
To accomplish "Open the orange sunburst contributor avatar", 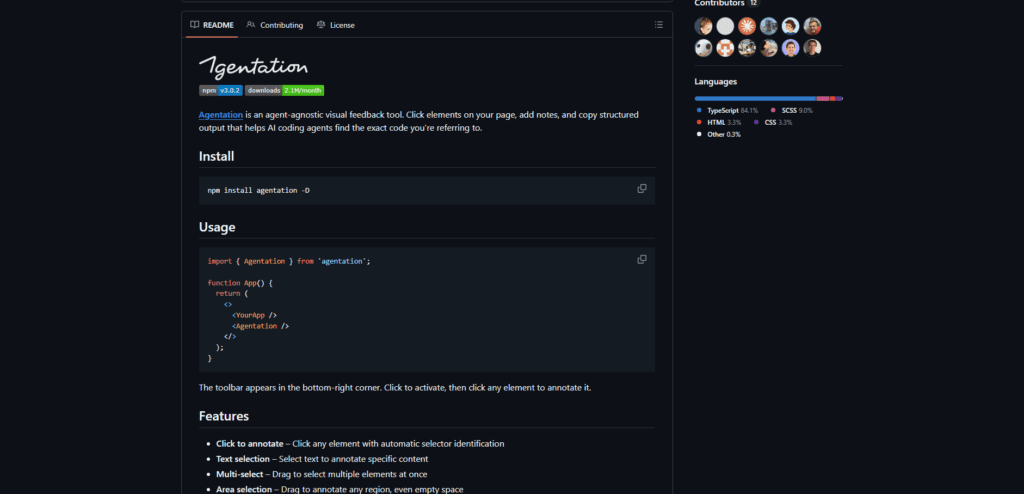I will click(746, 26).
